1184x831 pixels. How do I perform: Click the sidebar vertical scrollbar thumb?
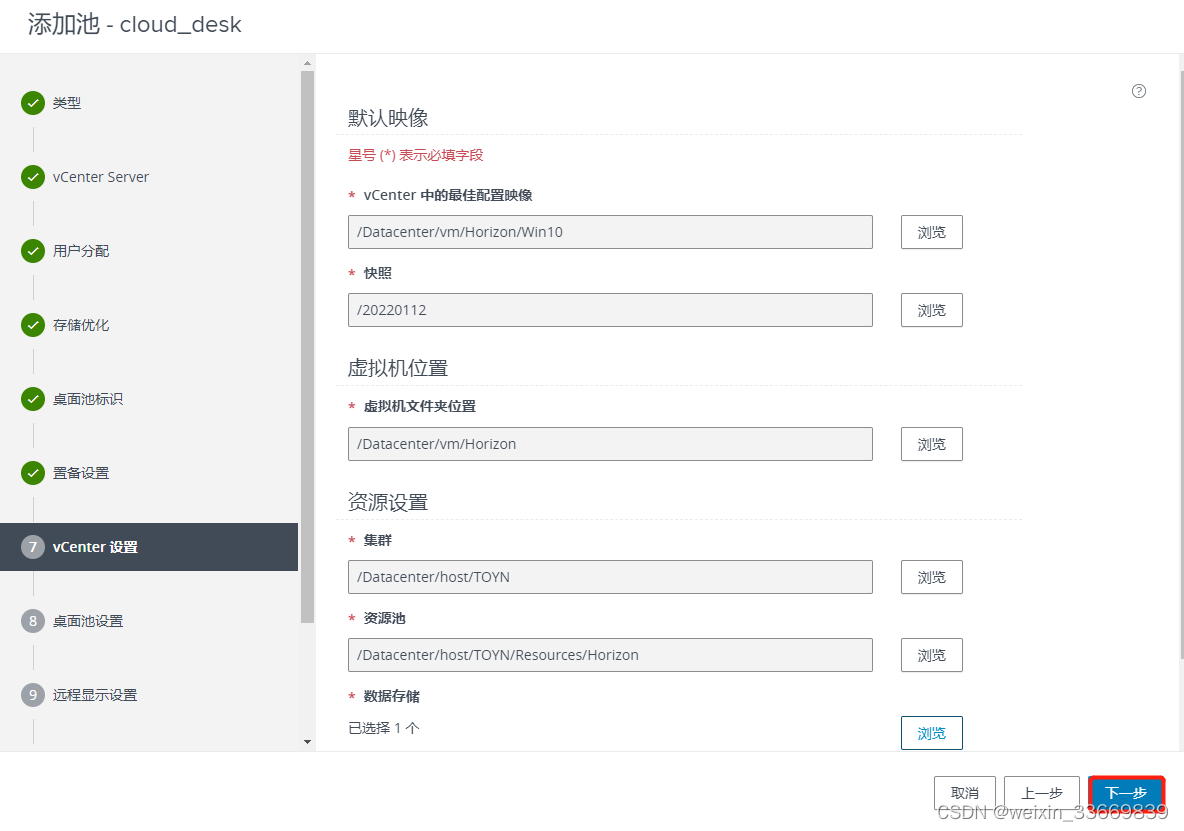(x=307, y=347)
